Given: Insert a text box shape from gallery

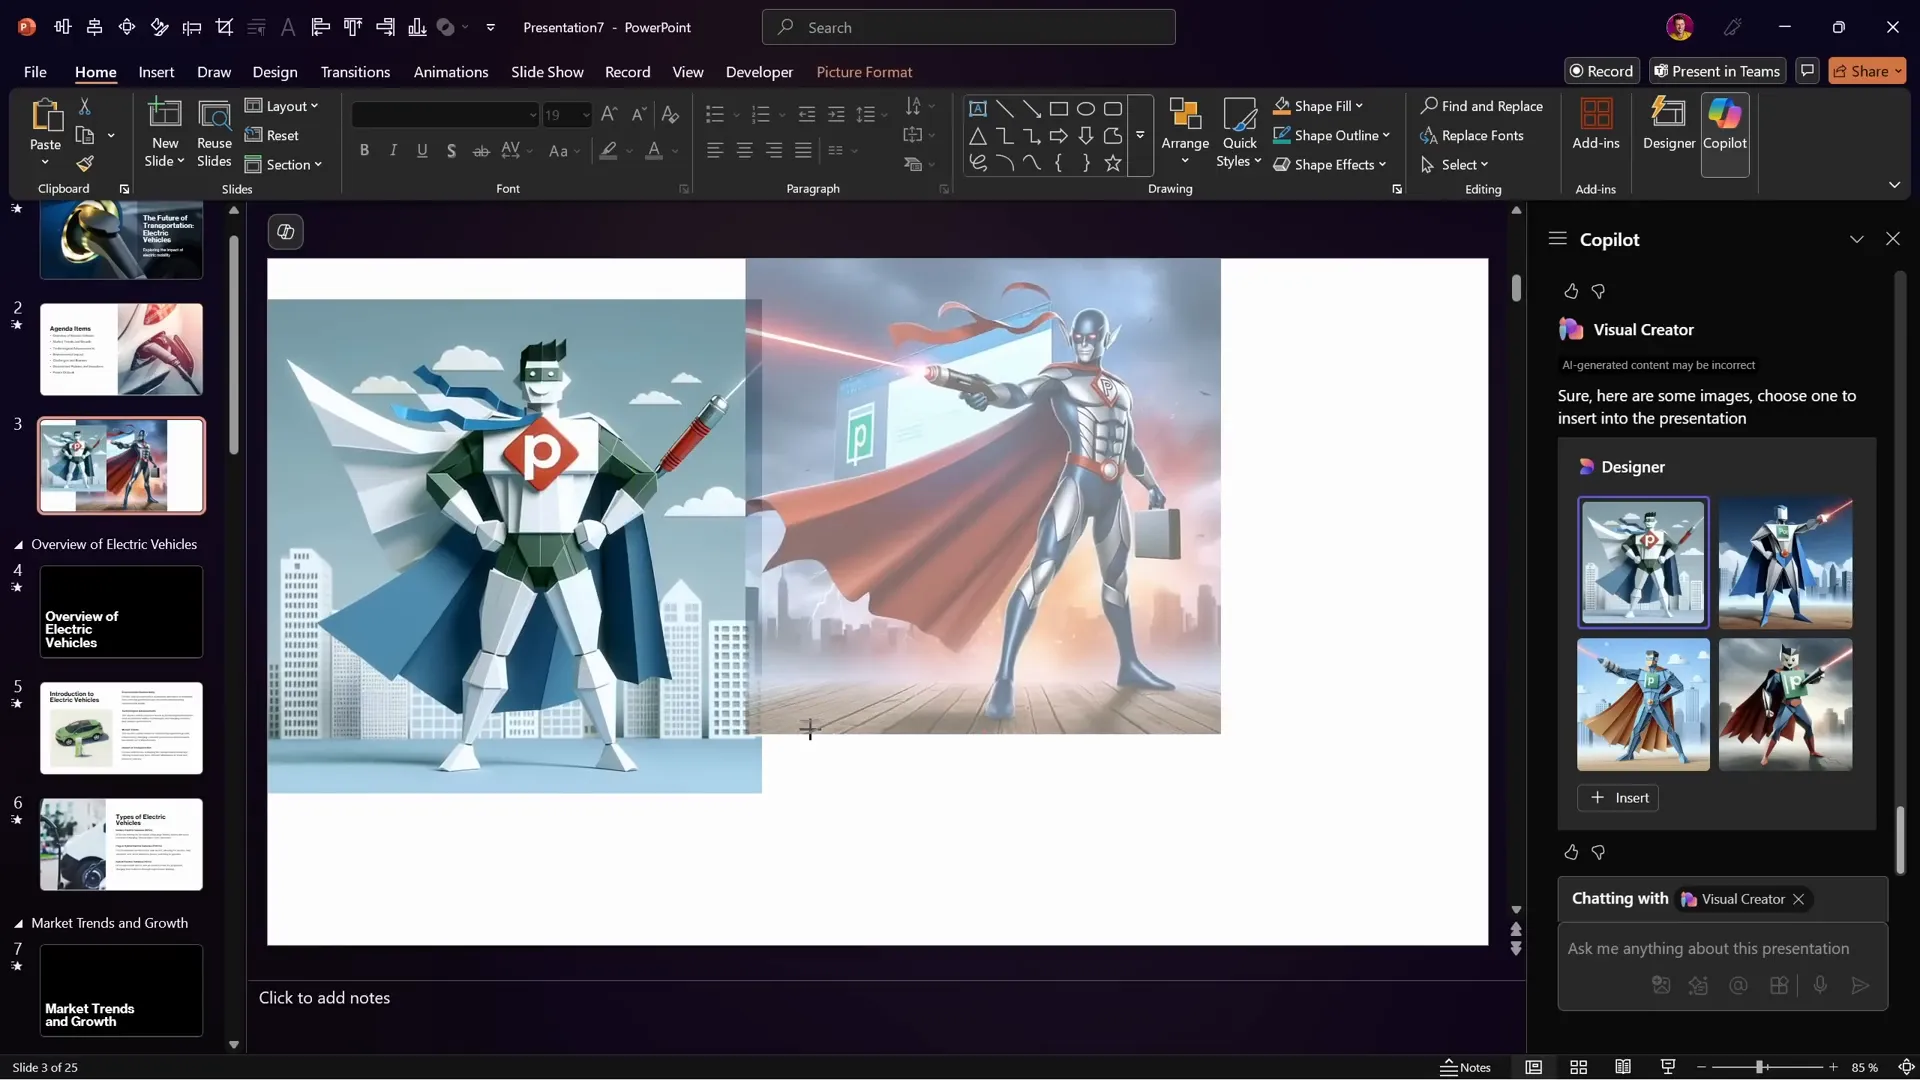Looking at the screenshot, I should pyautogui.click(x=978, y=108).
